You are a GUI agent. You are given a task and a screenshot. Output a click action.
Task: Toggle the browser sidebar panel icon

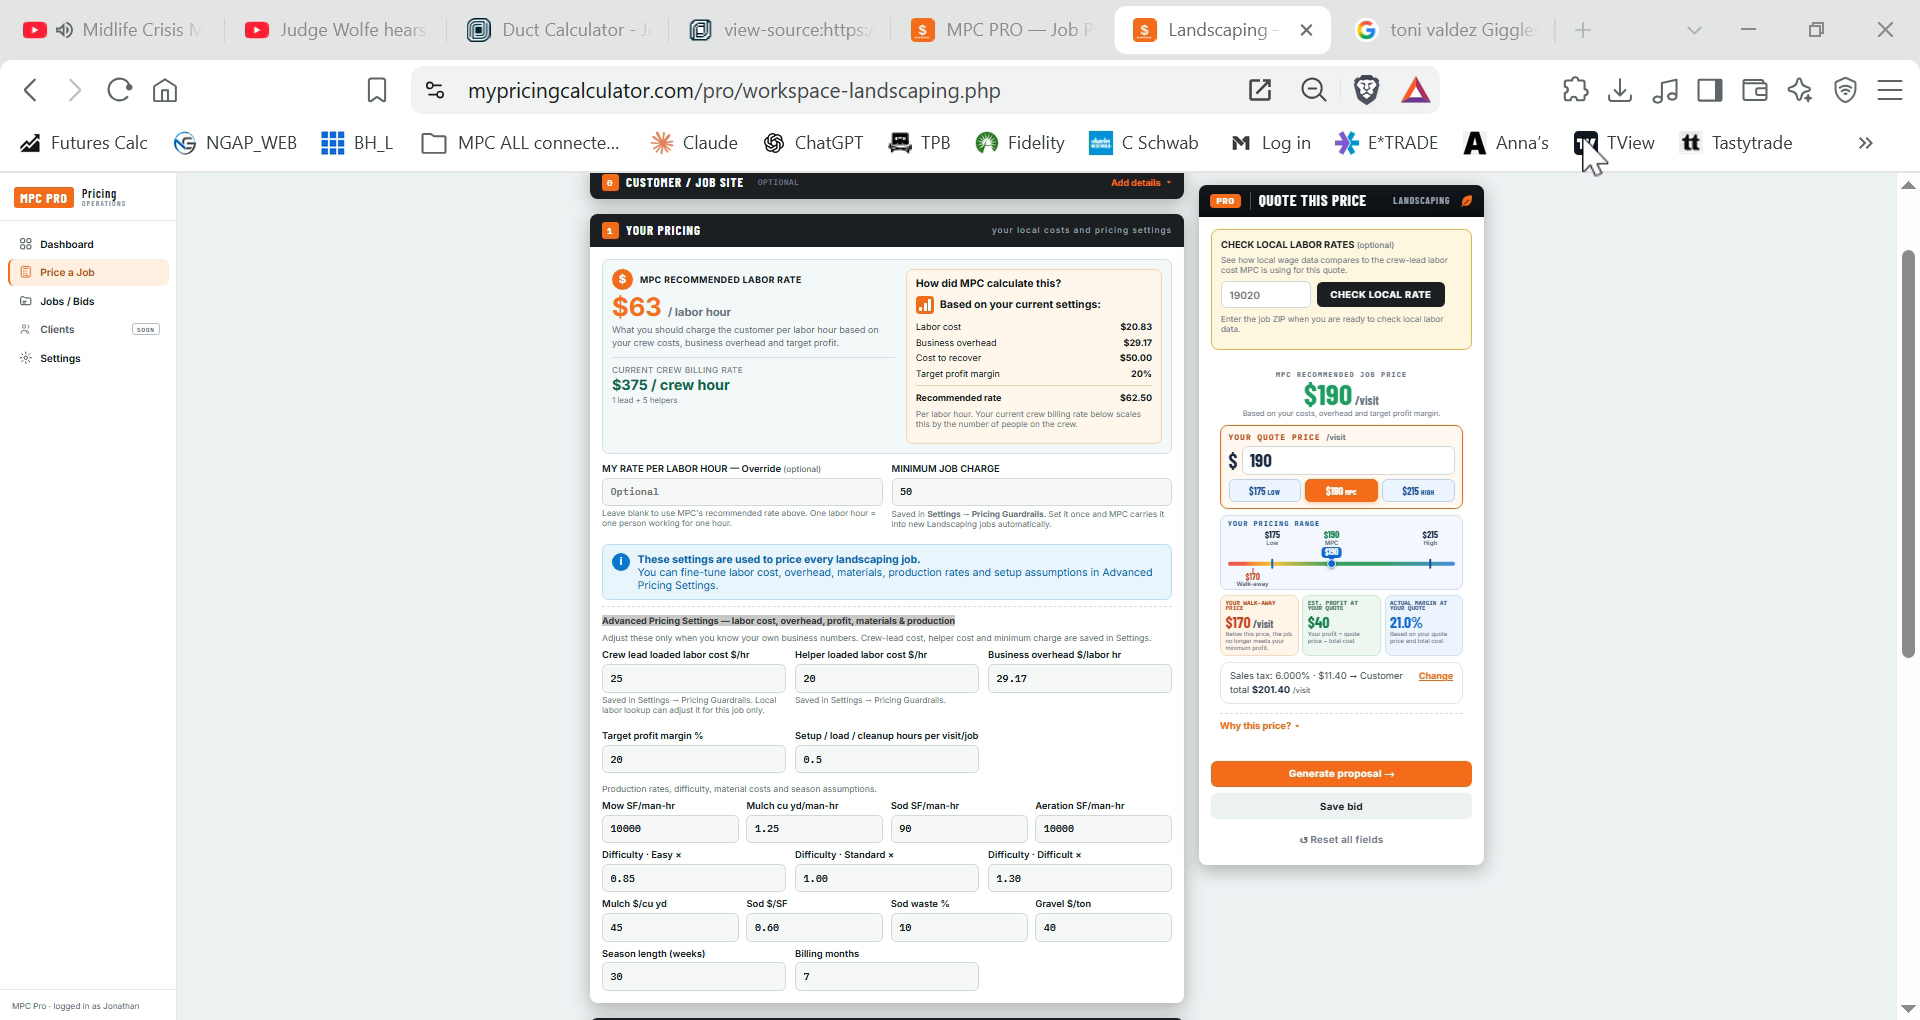(1710, 90)
